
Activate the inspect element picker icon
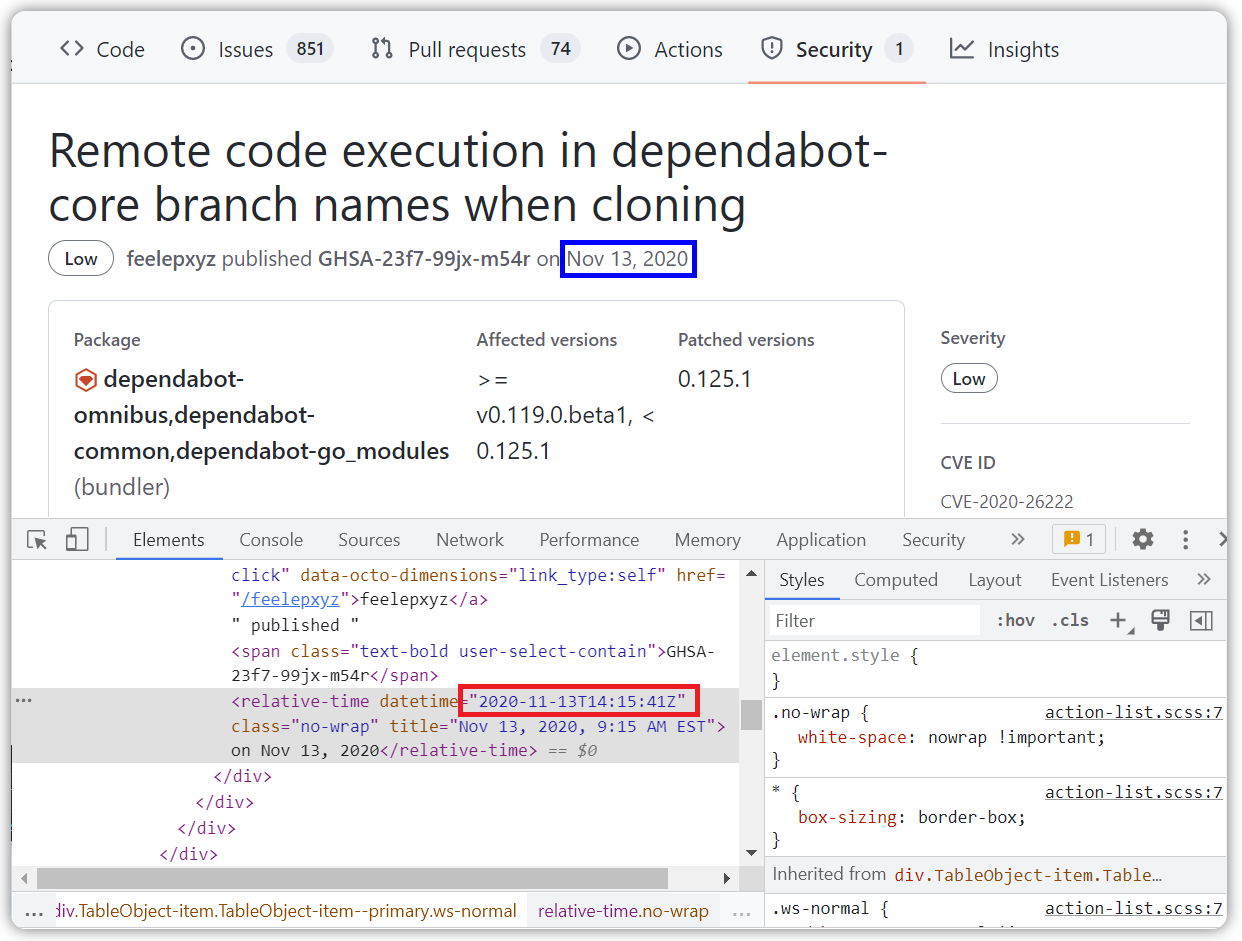37,540
